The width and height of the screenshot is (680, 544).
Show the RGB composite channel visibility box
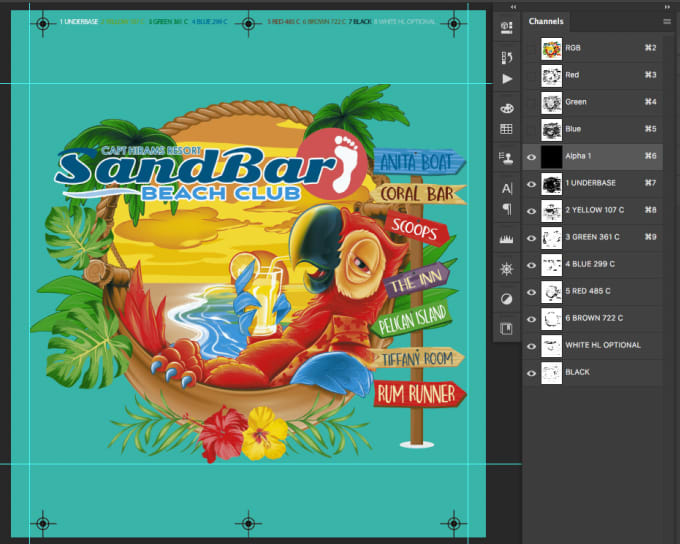pyautogui.click(x=531, y=48)
